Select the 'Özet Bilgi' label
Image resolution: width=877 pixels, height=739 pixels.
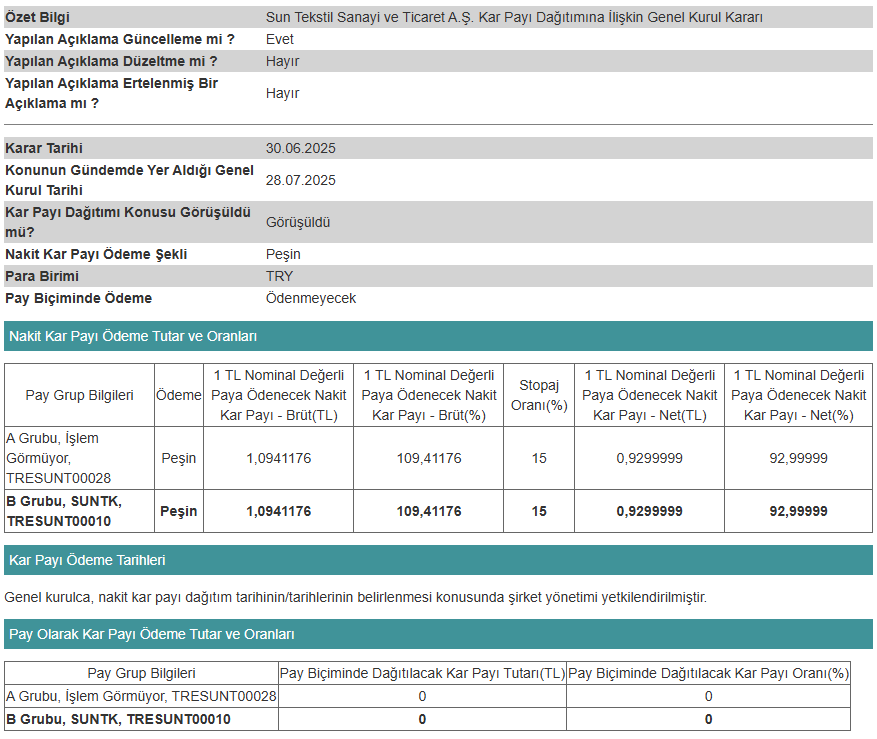point(37,17)
